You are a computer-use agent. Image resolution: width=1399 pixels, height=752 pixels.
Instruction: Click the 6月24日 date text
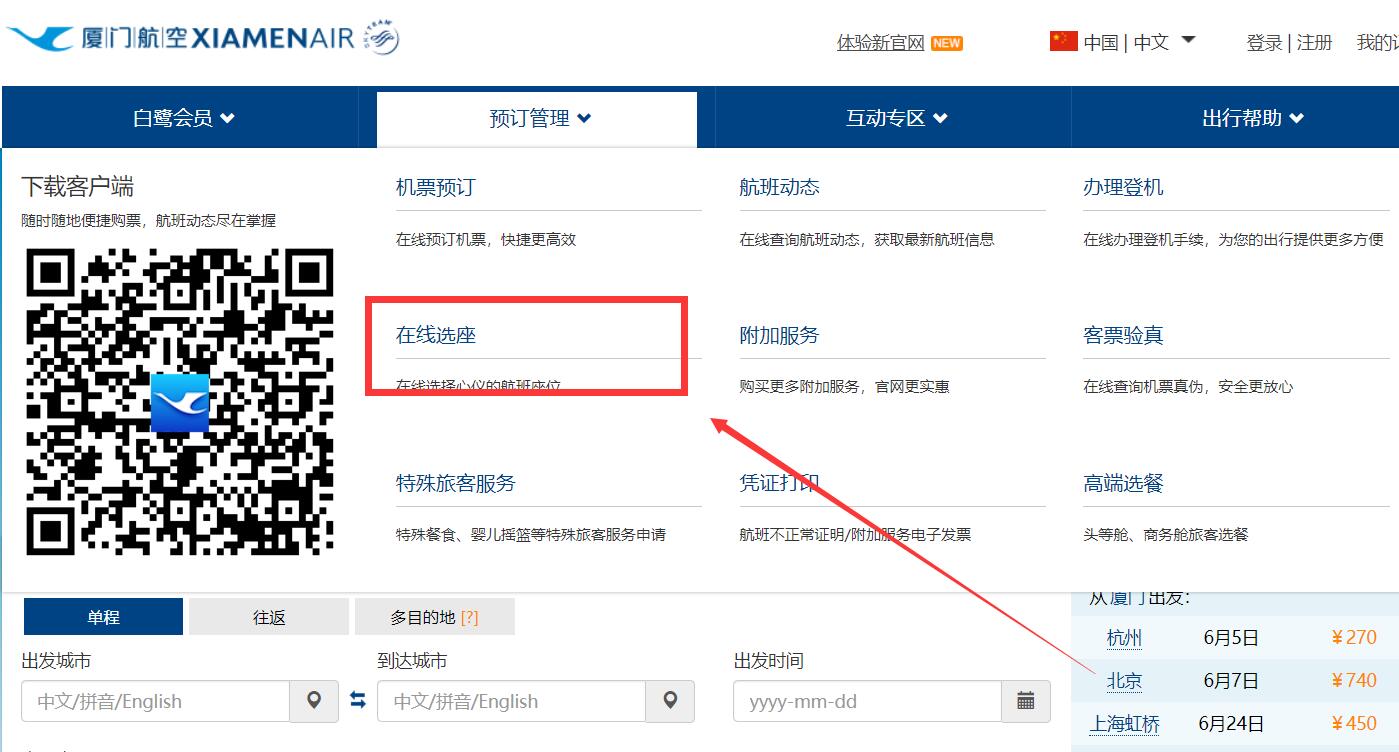tap(1231, 724)
